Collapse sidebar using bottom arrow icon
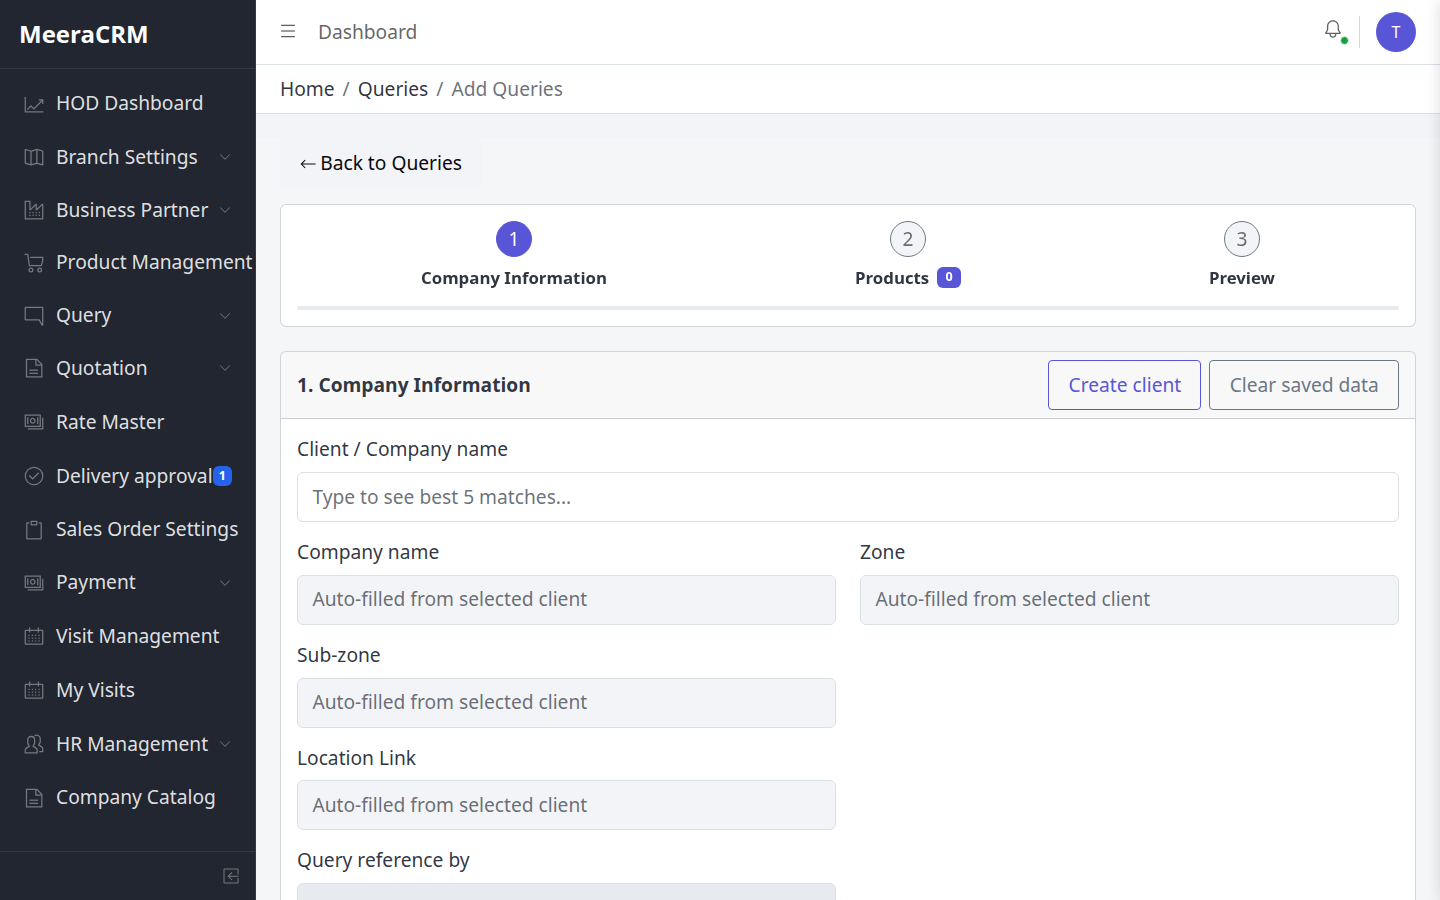The width and height of the screenshot is (1440, 900). 231,876
